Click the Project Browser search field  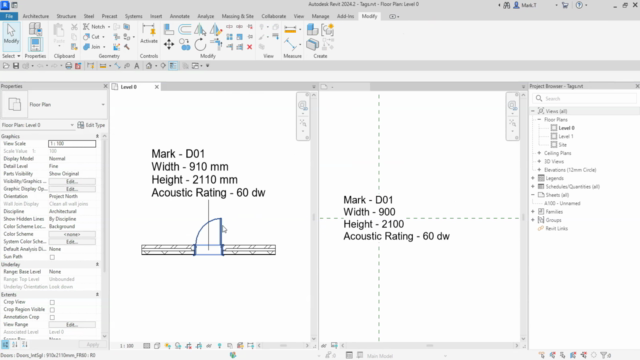point(584,98)
